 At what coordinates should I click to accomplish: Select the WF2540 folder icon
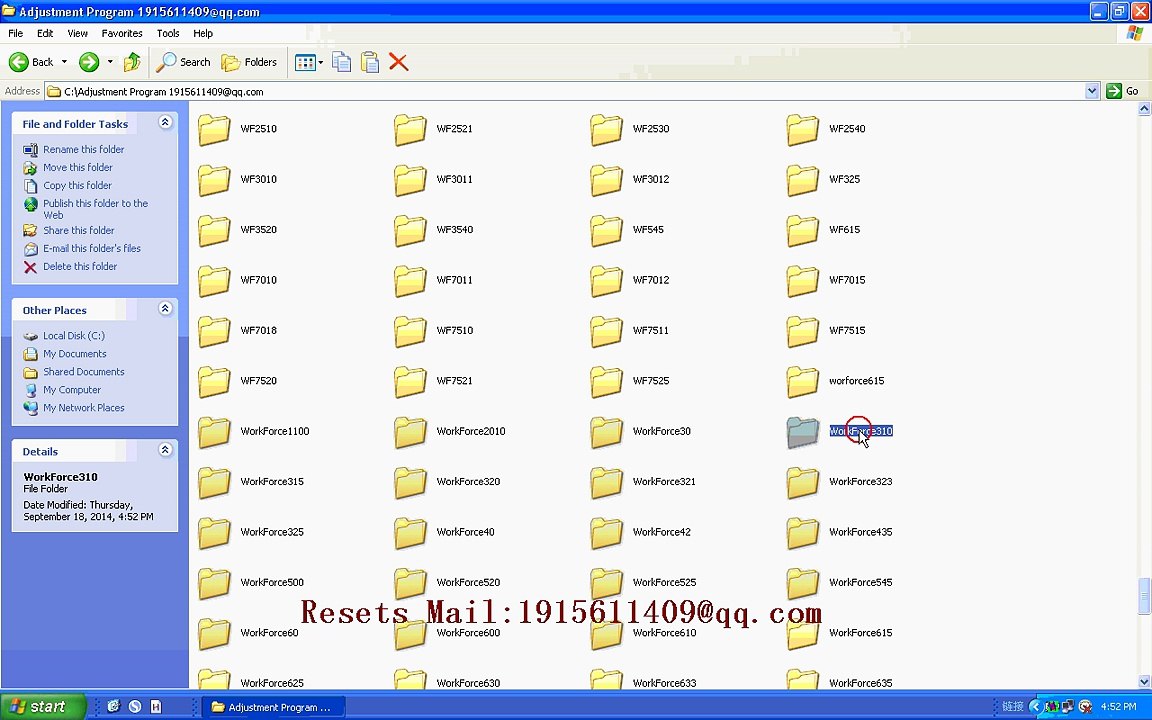point(802,130)
